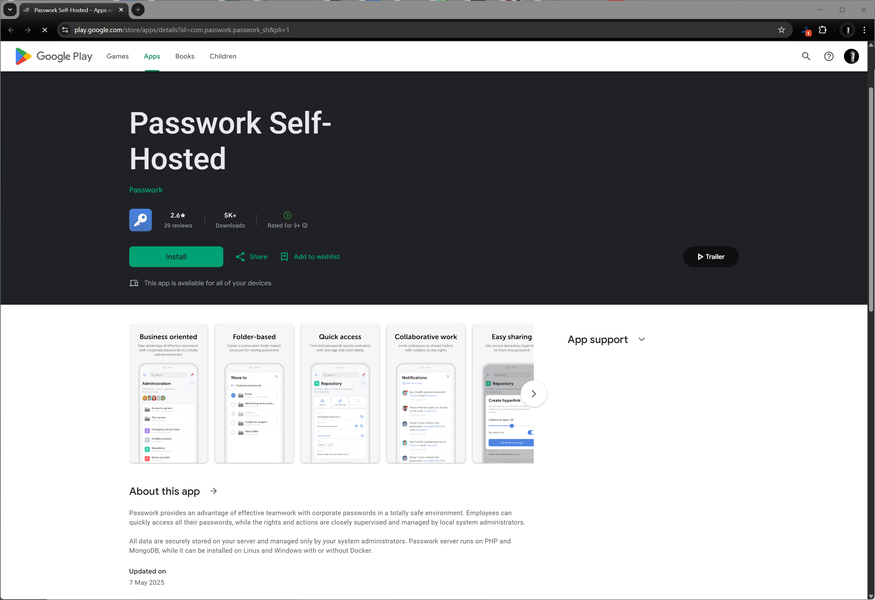Open Chrome three-dot menu
Viewport: 875px width, 600px height.
[x=864, y=30]
